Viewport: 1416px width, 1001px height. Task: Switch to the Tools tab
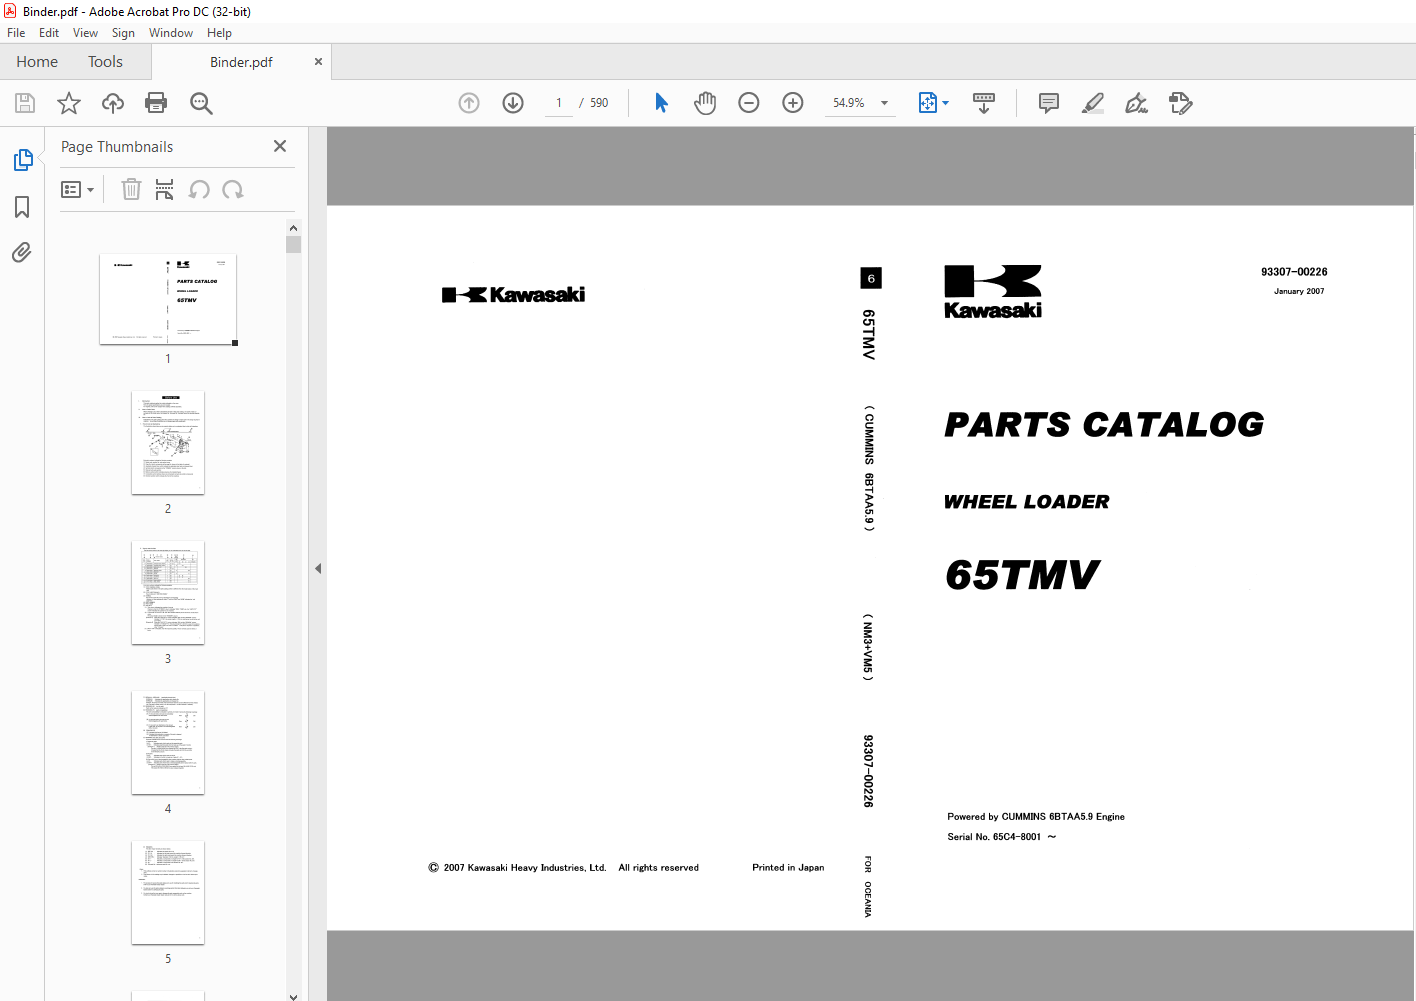(x=105, y=62)
